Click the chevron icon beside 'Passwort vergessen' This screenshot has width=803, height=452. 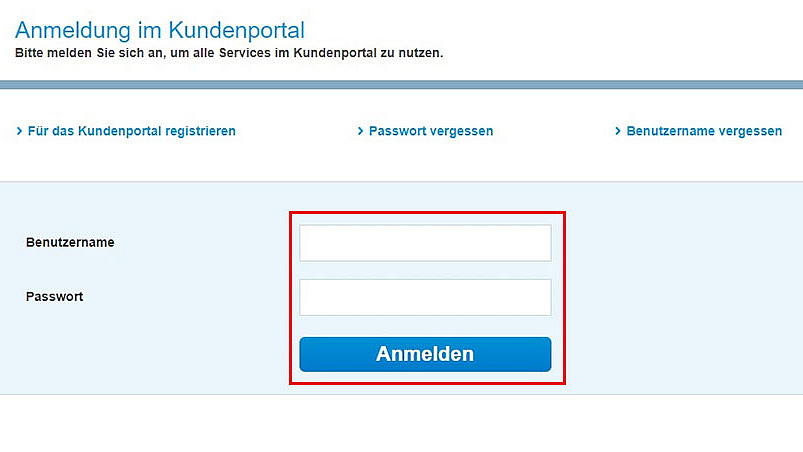click(x=360, y=131)
